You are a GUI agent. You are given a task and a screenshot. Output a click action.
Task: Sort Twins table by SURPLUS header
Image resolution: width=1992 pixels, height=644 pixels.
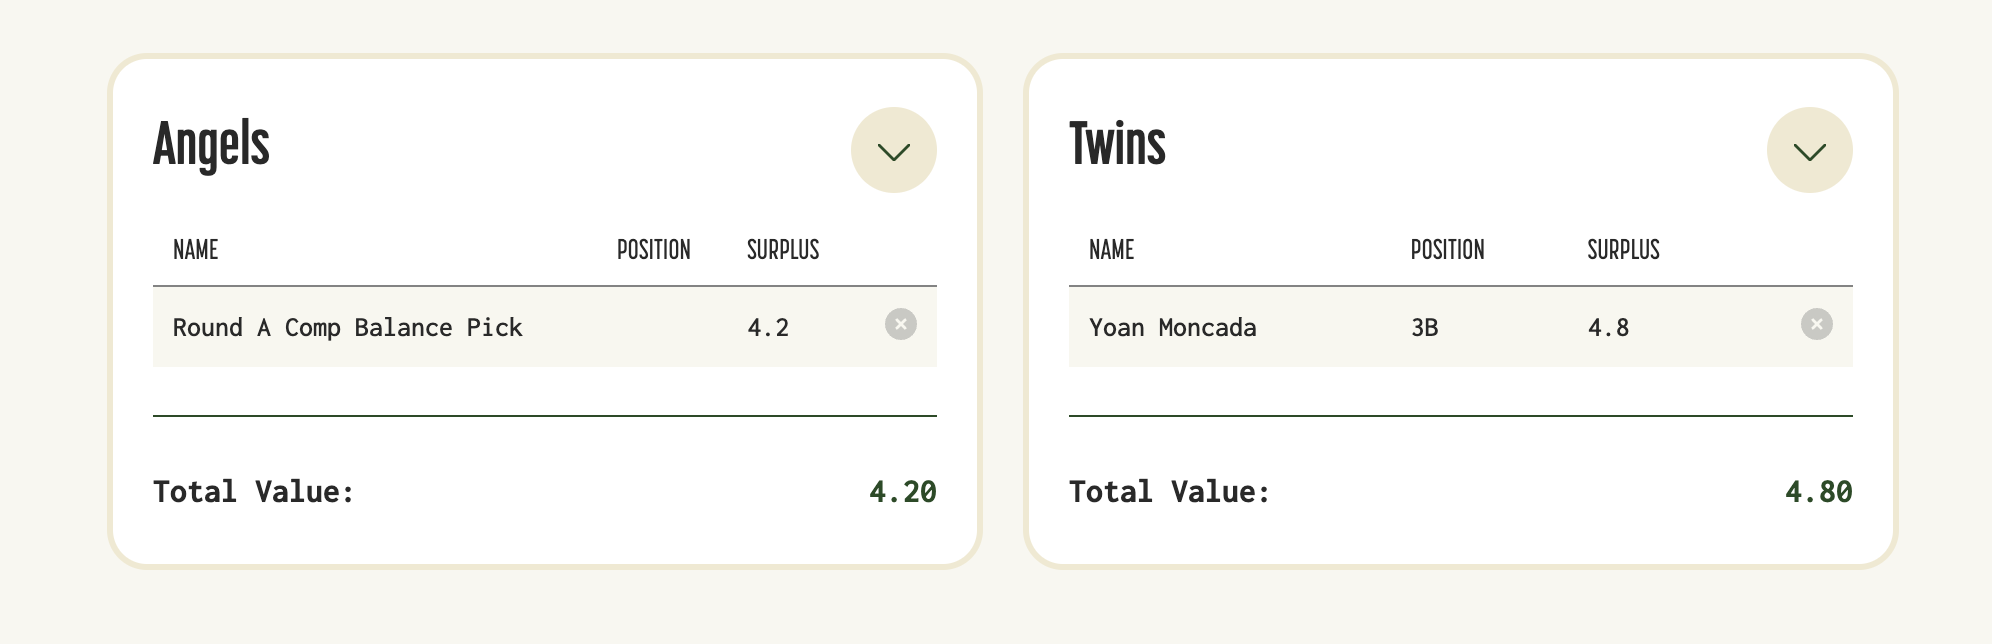1623,250
